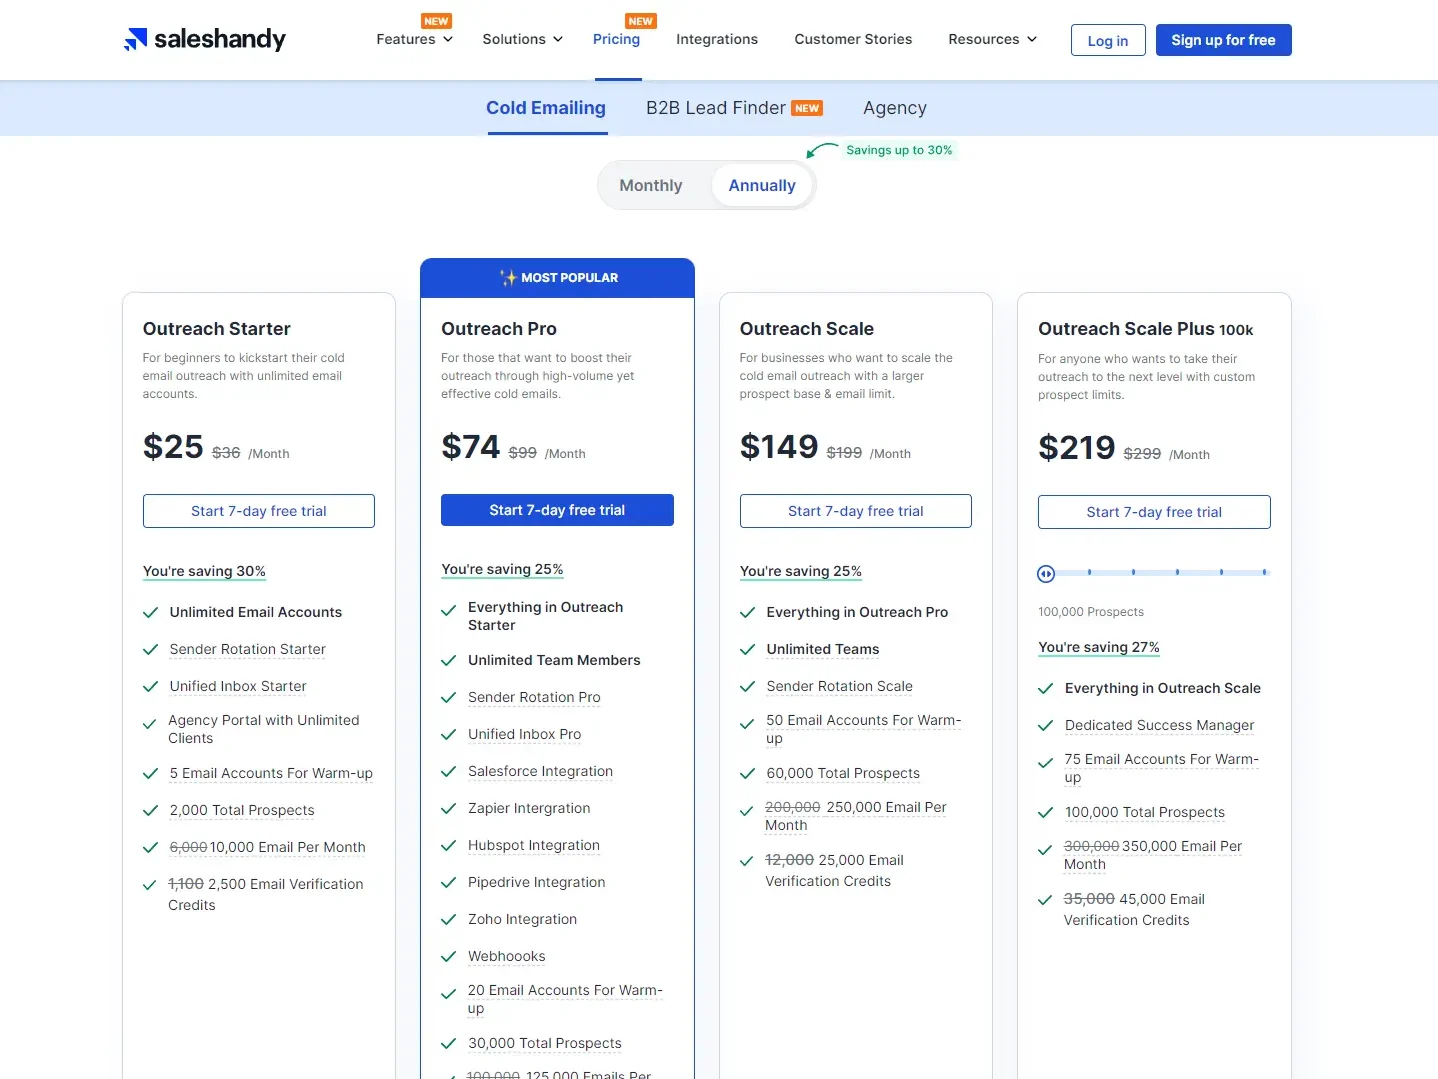Open the Features dropdown menu
This screenshot has width=1438, height=1079.
[x=414, y=39]
